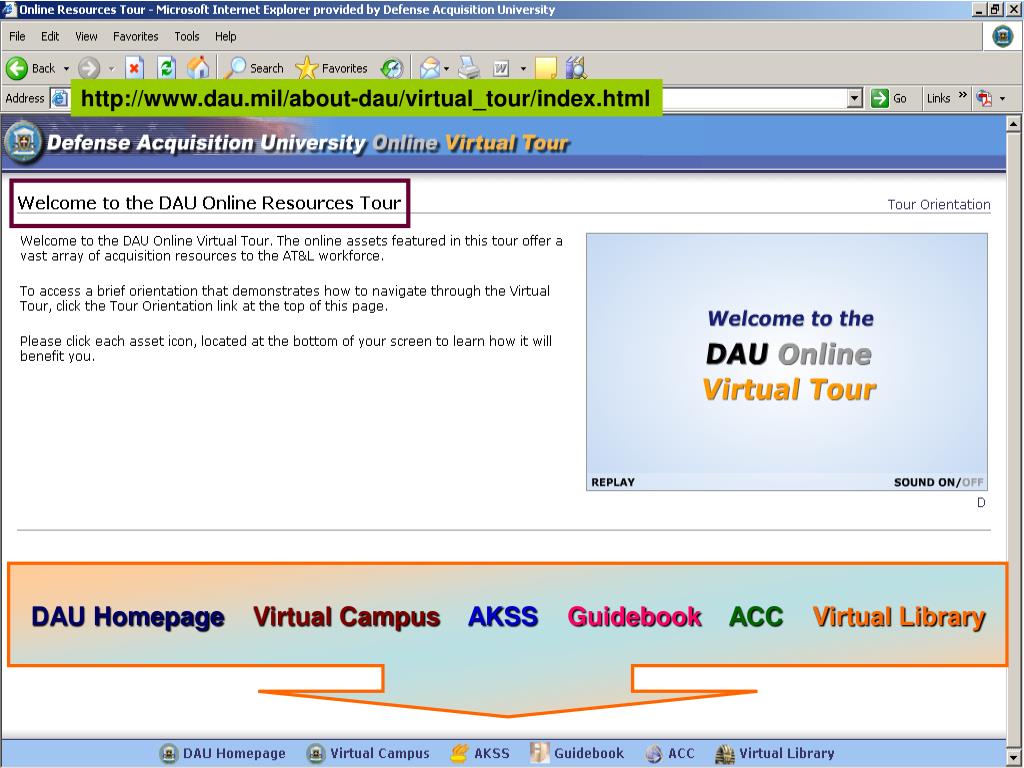Viewport: 1024px width, 768px height.
Task: Open the View menu
Action: click(x=86, y=37)
